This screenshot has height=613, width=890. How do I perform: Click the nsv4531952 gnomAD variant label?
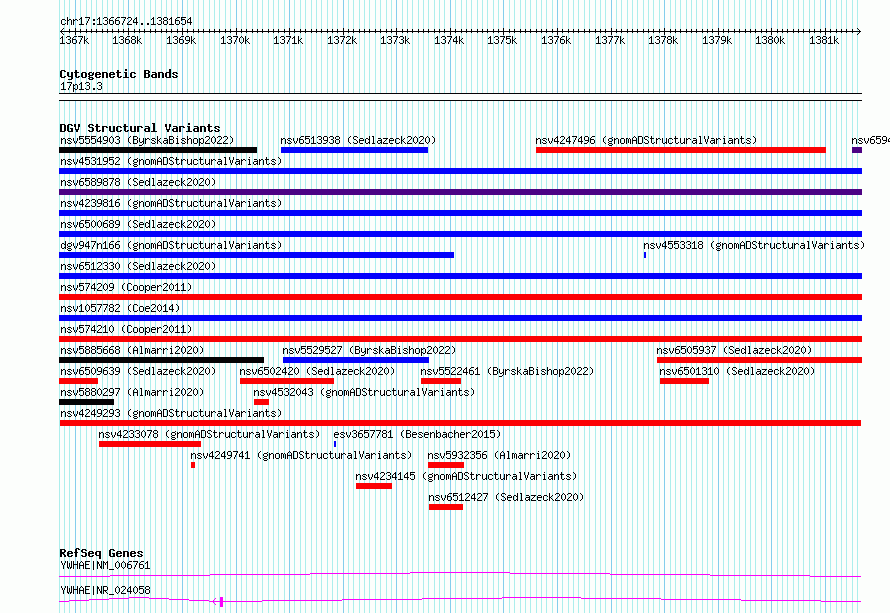pyautogui.click(x=171, y=161)
